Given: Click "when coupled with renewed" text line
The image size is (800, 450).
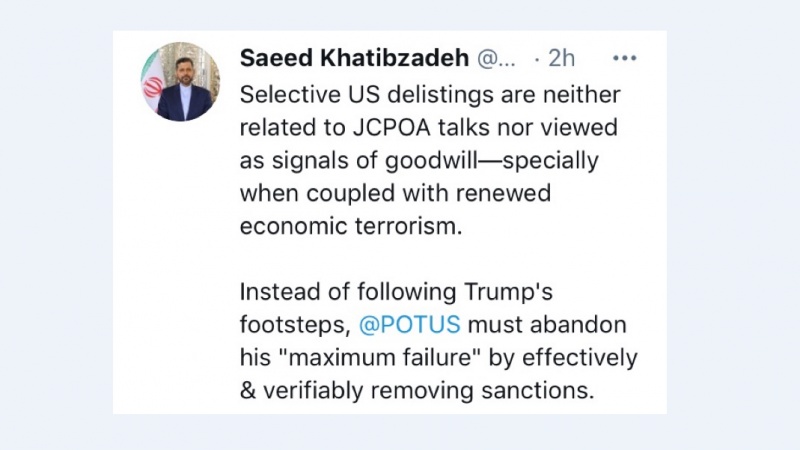Looking at the screenshot, I should [x=396, y=193].
